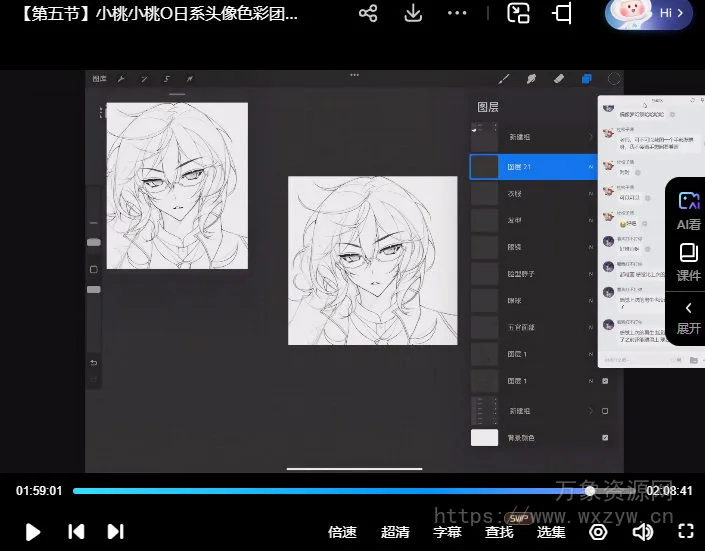Open the 课件 courseware panel

coord(688,262)
